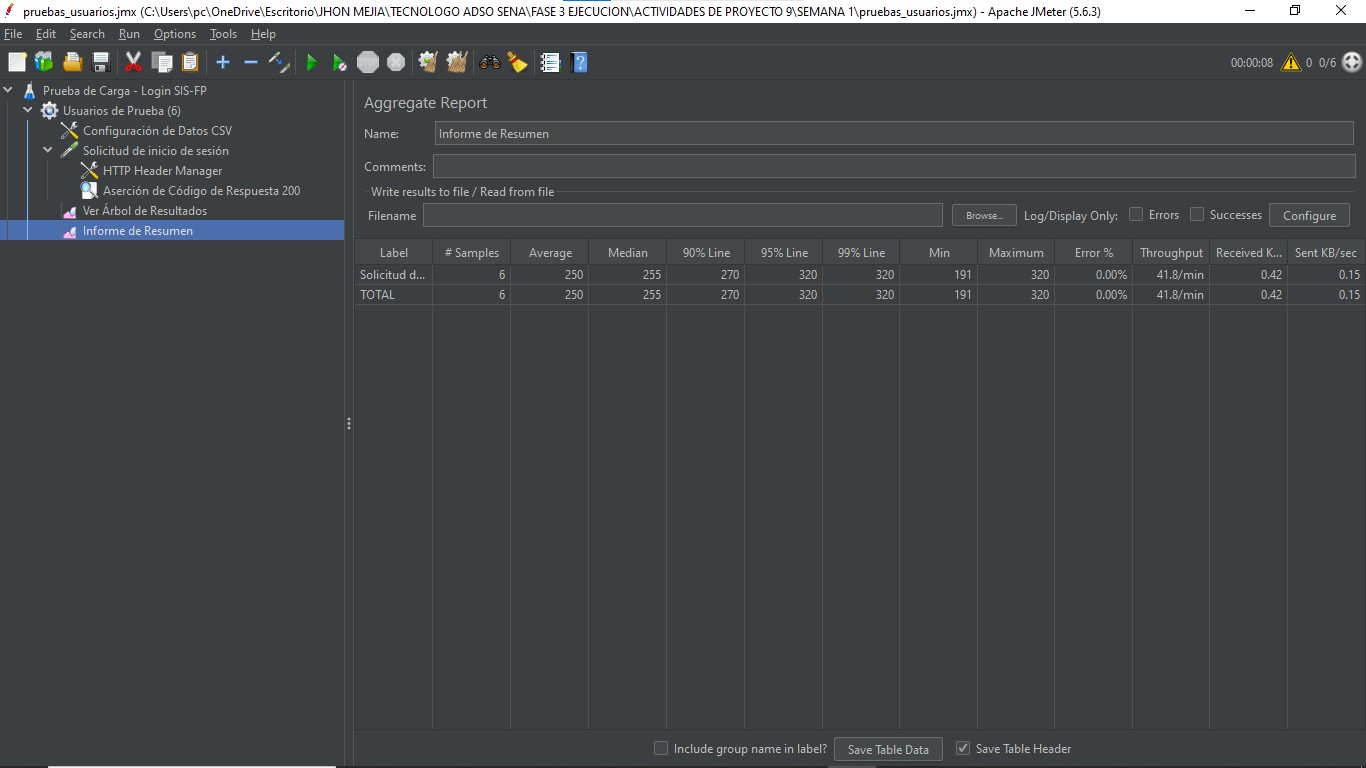Click Start no pauses icon
The height and width of the screenshot is (768, 1366).
(340, 62)
